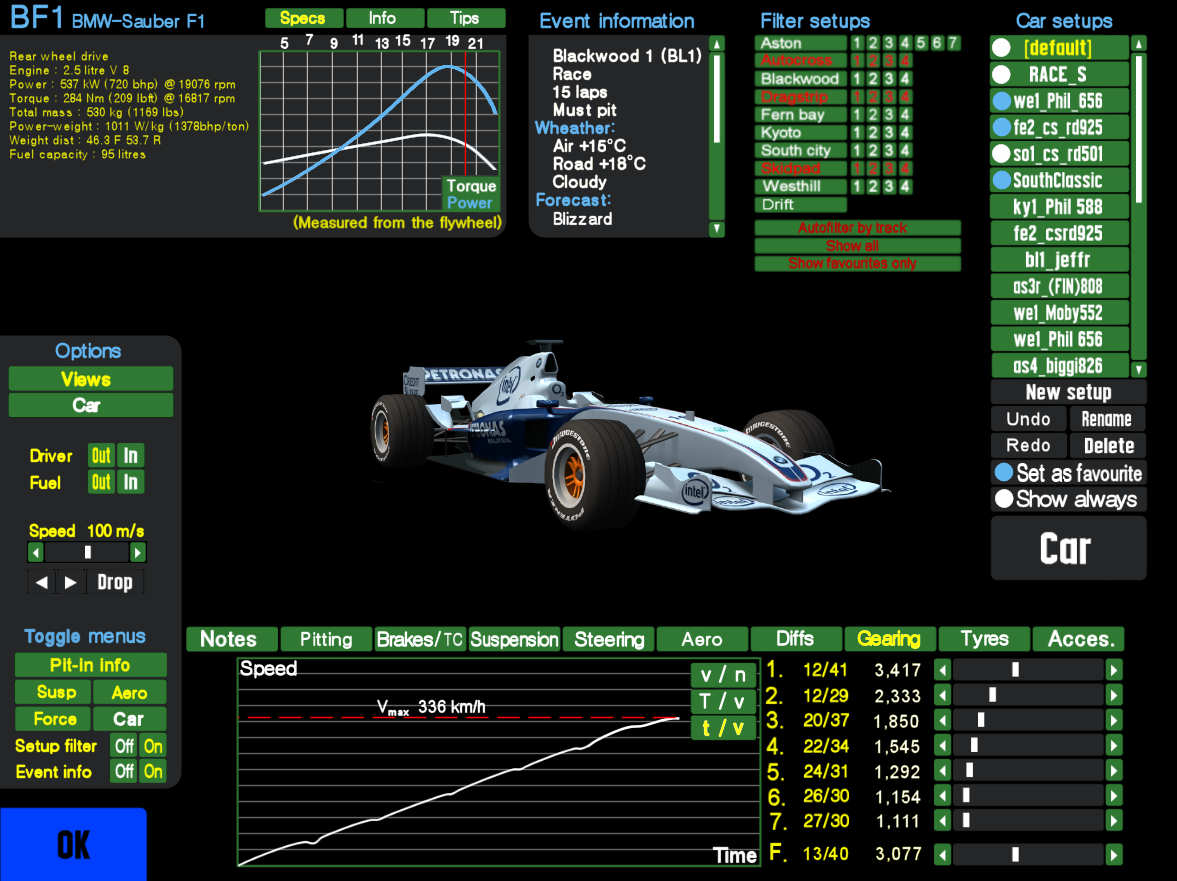The height and width of the screenshot is (881, 1177).
Task: Open the Tips tab
Action: pyautogui.click(x=465, y=18)
